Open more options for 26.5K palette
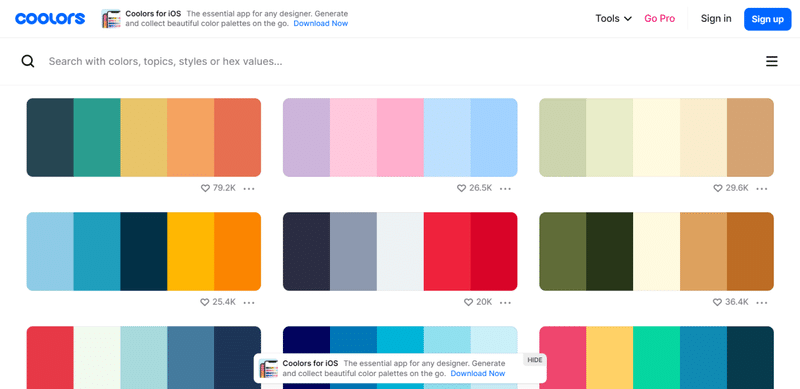The height and width of the screenshot is (389, 800). (x=505, y=189)
